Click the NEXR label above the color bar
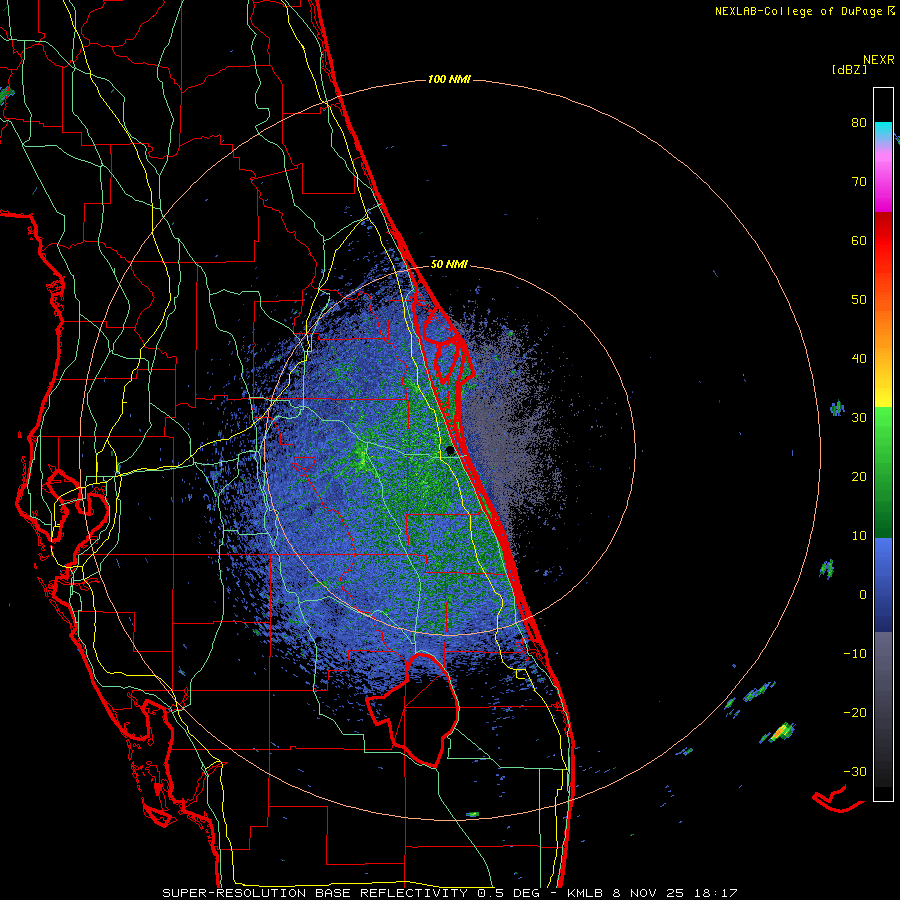The width and height of the screenshot is (900, 900). point(879,60)
